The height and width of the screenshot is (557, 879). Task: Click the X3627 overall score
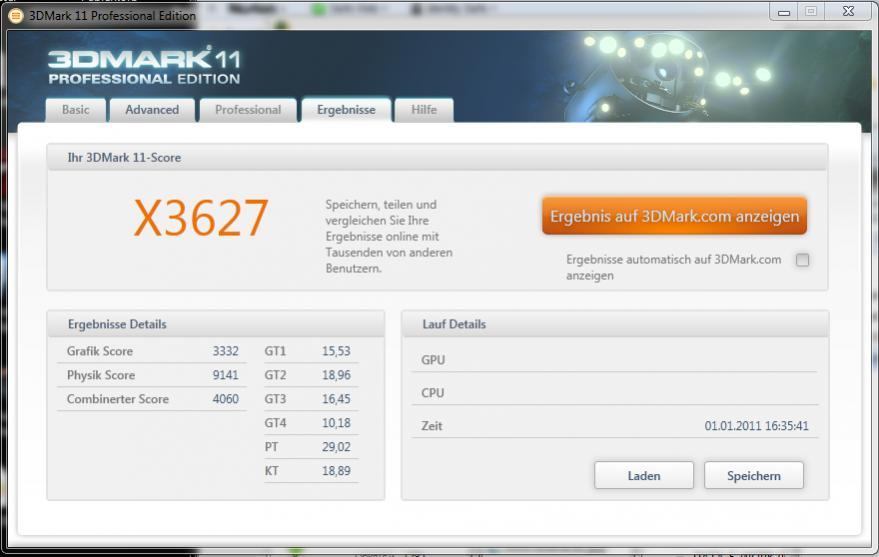tap(201, 218)
